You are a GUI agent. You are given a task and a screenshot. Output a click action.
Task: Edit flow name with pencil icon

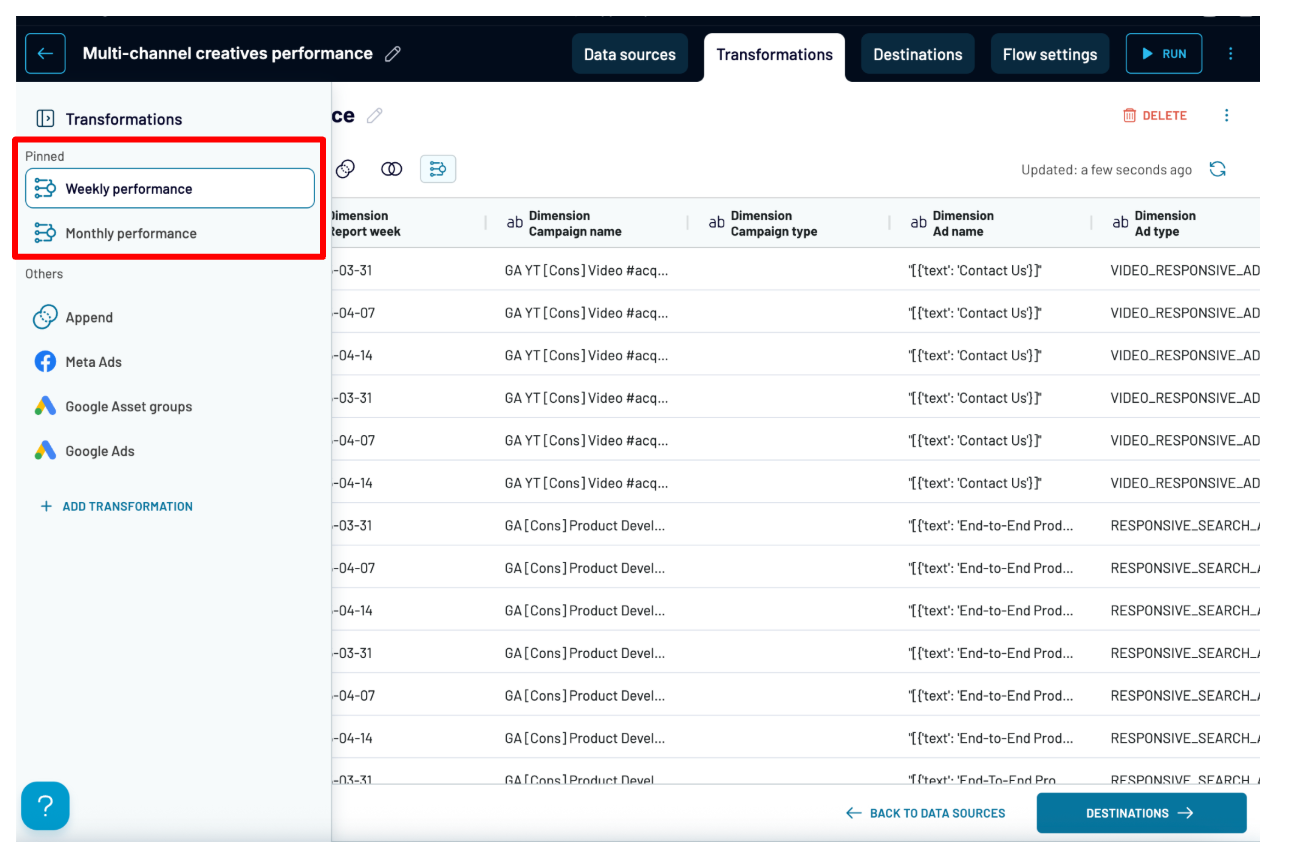click(393, 54)
